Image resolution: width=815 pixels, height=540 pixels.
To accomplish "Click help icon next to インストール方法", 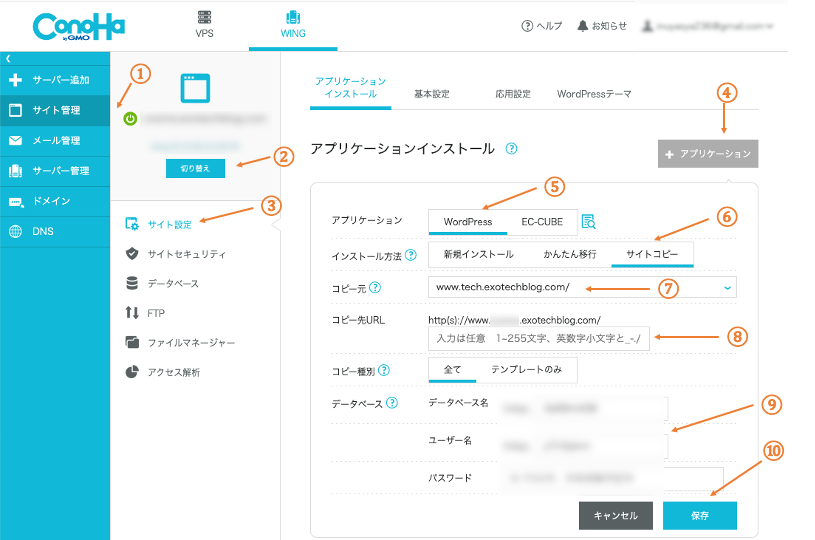I will coord(411,255).
